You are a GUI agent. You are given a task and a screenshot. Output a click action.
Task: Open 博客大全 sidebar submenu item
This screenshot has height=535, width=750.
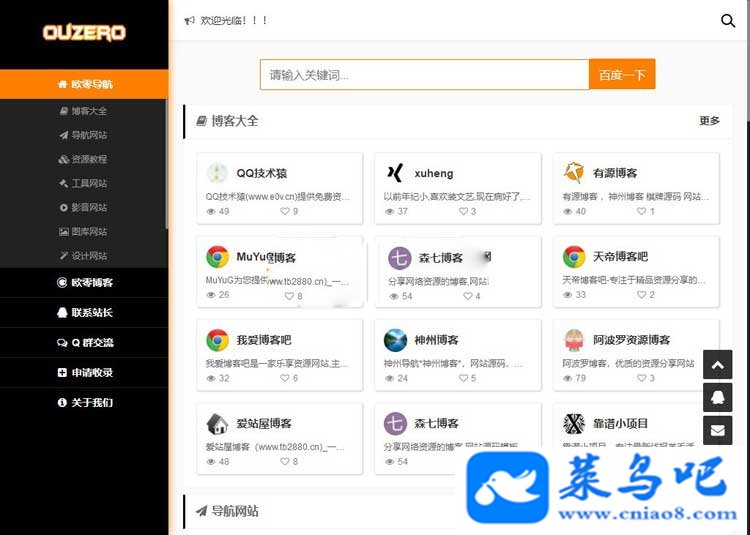tap(83, 111)
